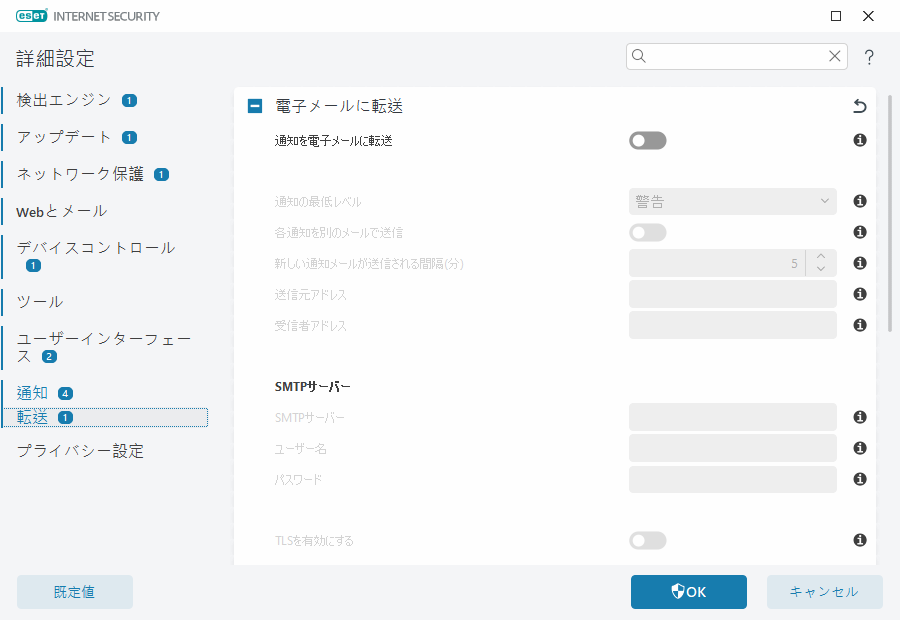Image resolution: width=900 pixels, height=620 pixels.
Task: Toggle 各通知を別のメールで送信 switch
Action: pyautogui.click(x=647, y=232)
